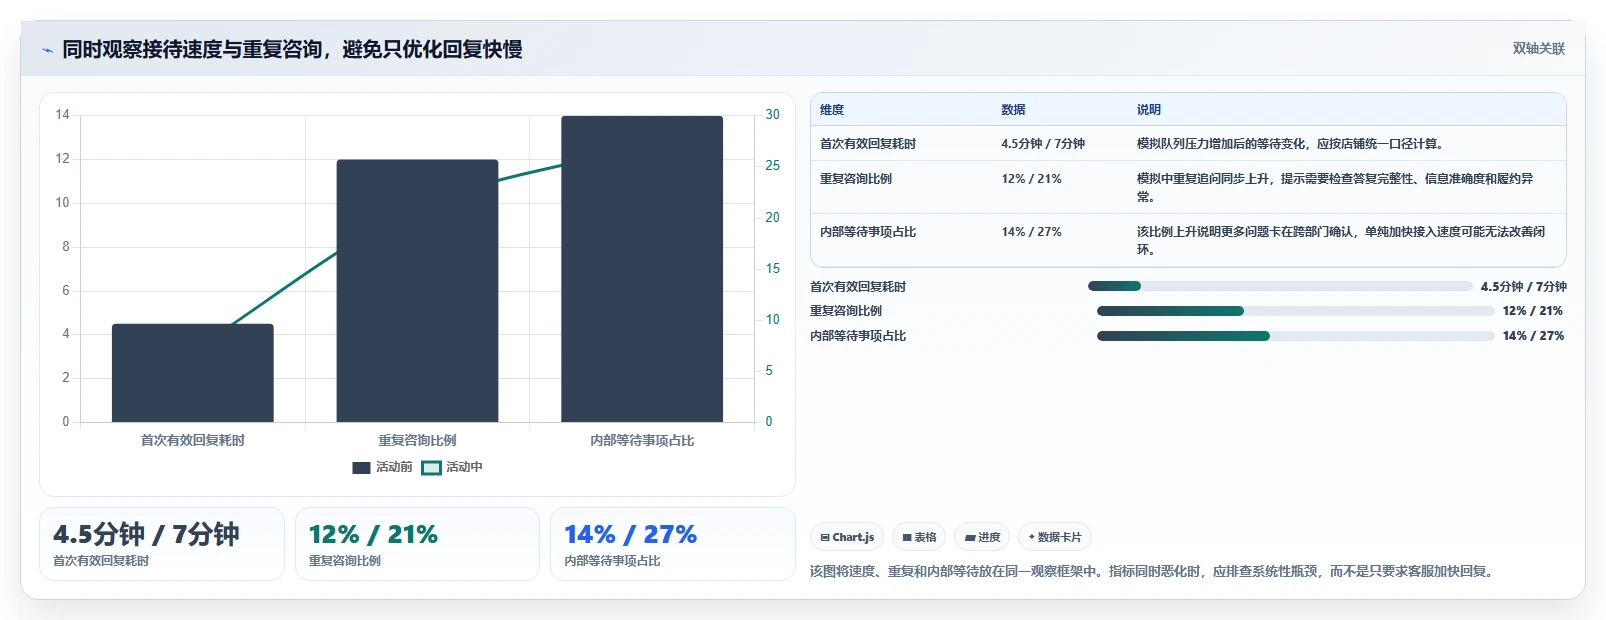Click the Chart.js tag

(847, 537)
